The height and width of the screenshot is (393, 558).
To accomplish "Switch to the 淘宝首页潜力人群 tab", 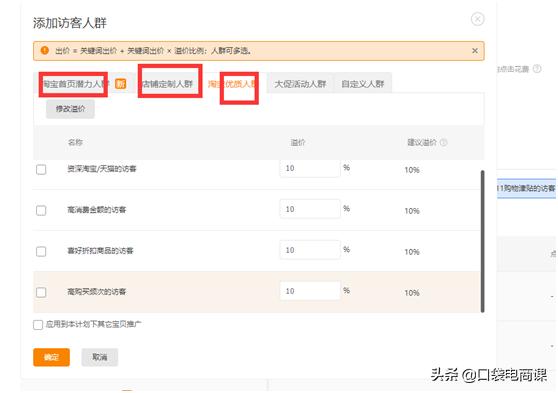I will click(x=75, y=84).
